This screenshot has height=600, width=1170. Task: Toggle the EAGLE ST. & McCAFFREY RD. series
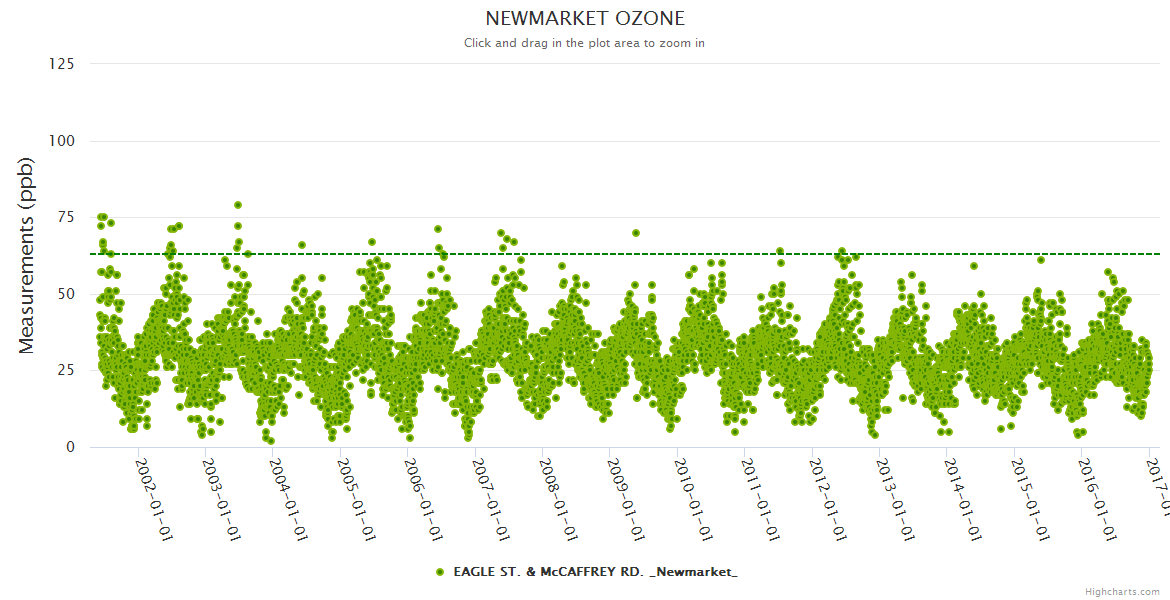(595, 572)
